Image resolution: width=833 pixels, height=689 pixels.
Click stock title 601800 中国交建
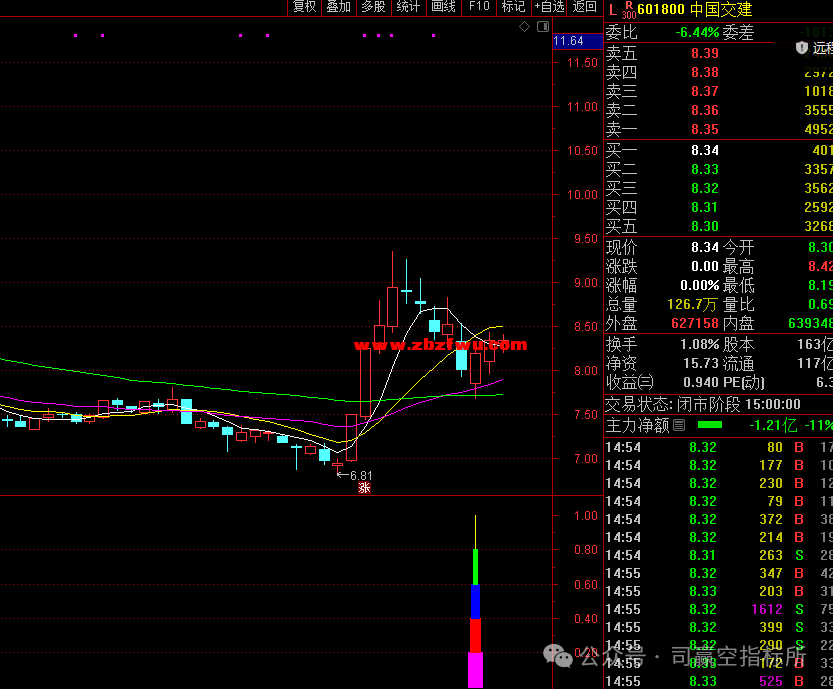695,10
